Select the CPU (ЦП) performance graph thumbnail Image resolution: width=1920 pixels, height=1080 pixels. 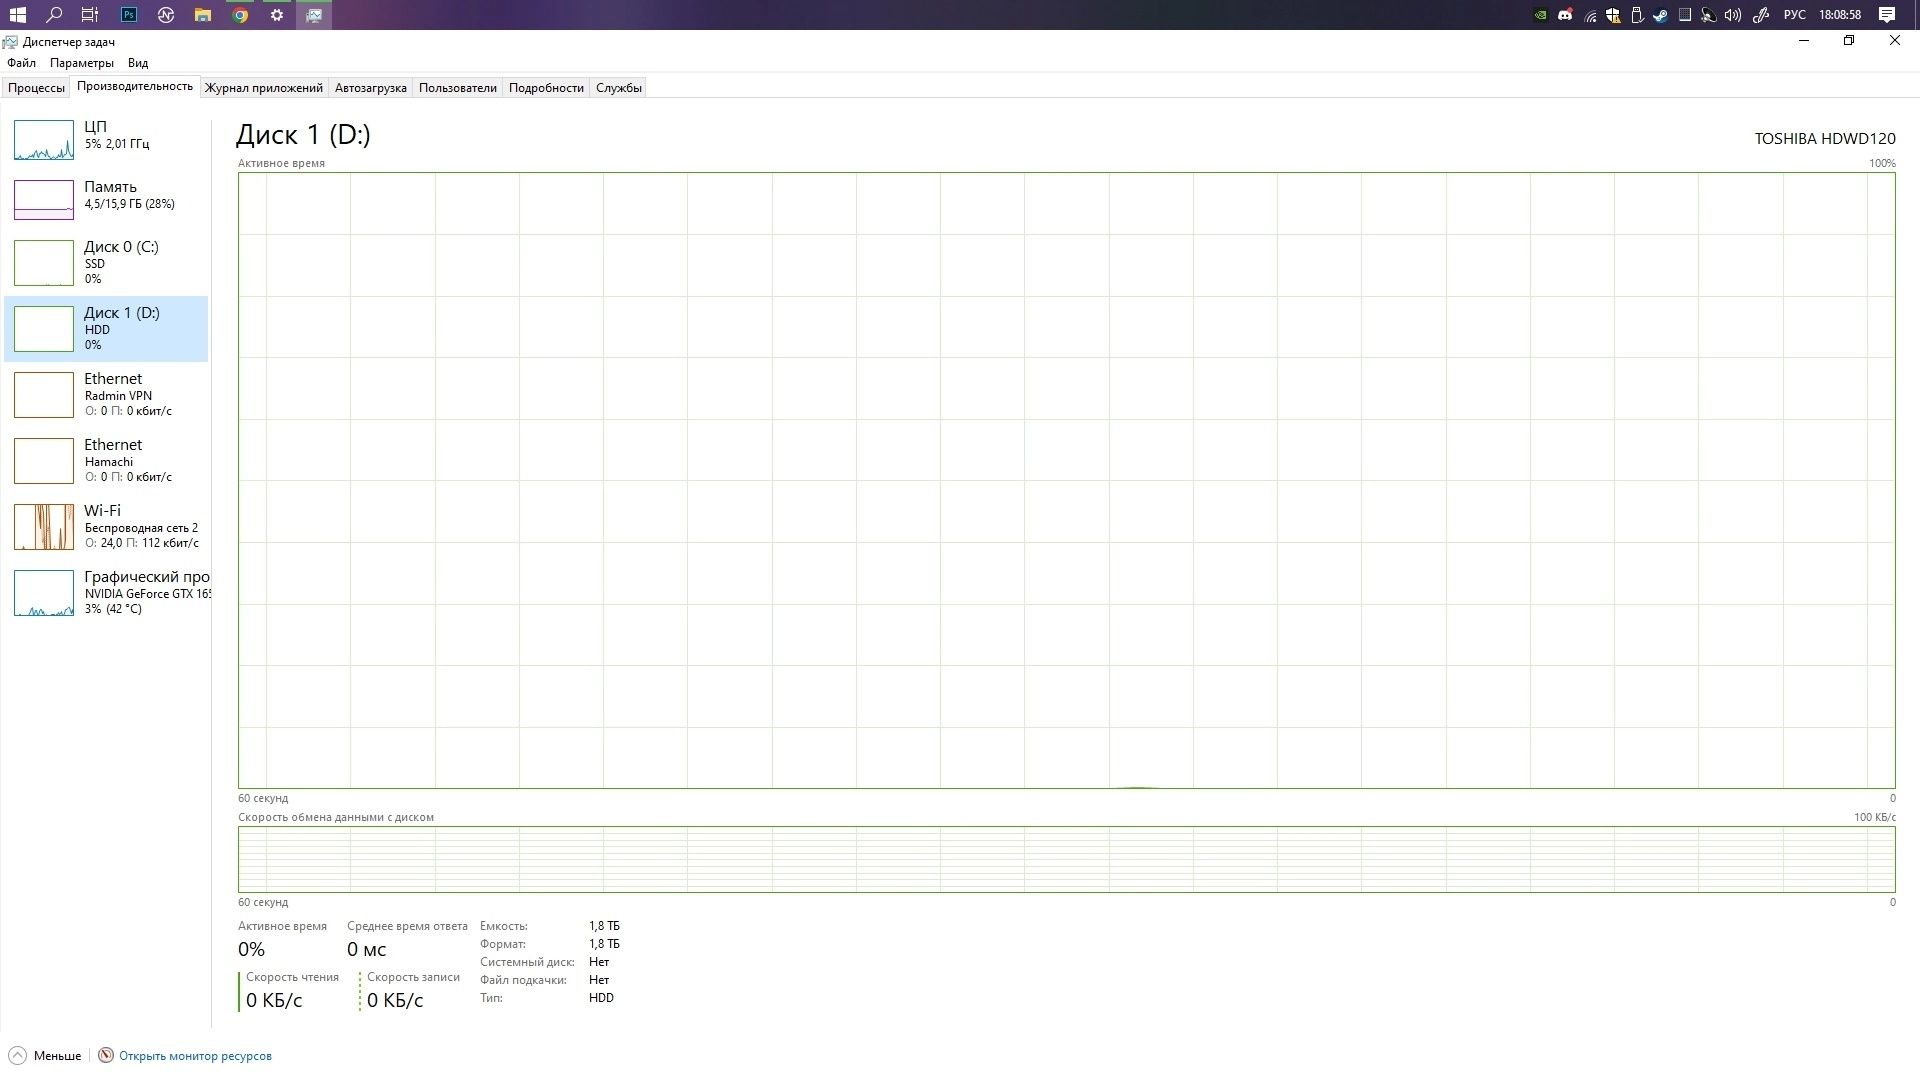pyautogui.click(x=44, y=140)
